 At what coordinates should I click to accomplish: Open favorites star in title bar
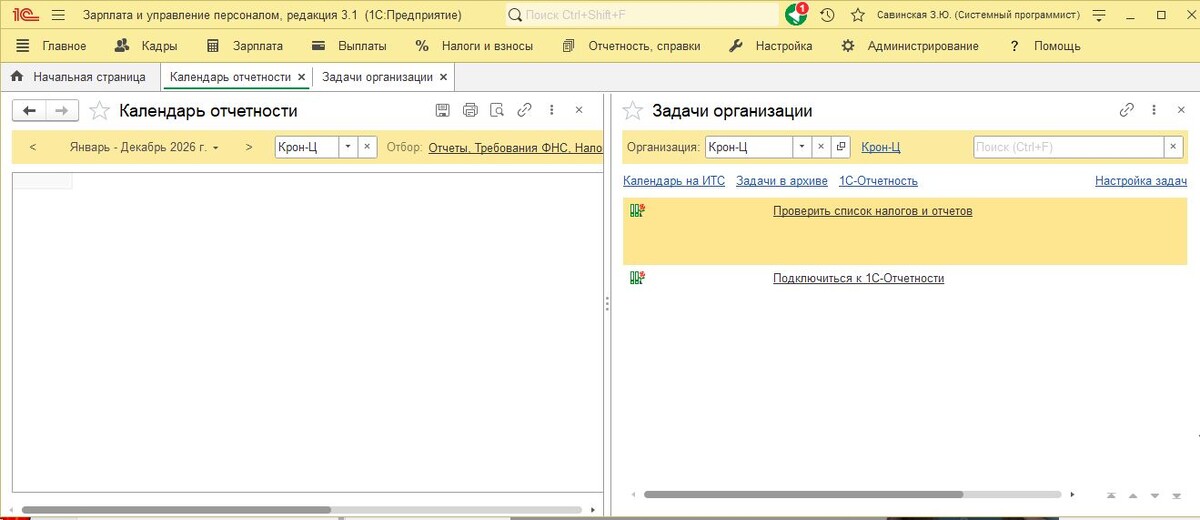point(857,15)
